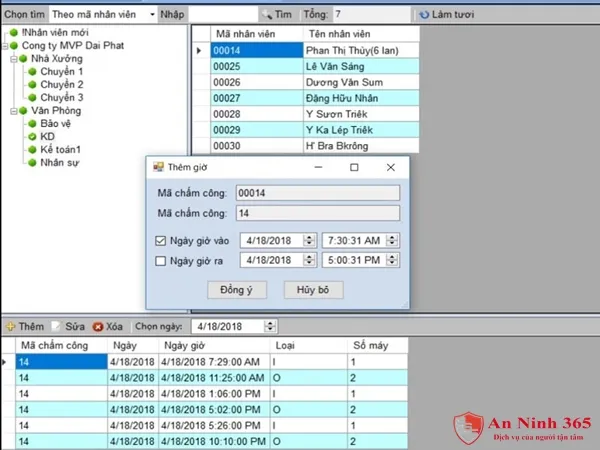This screenshot has width=600, height=450.
Task: Click the Làm tươi refresh icon
Action: 424,15
